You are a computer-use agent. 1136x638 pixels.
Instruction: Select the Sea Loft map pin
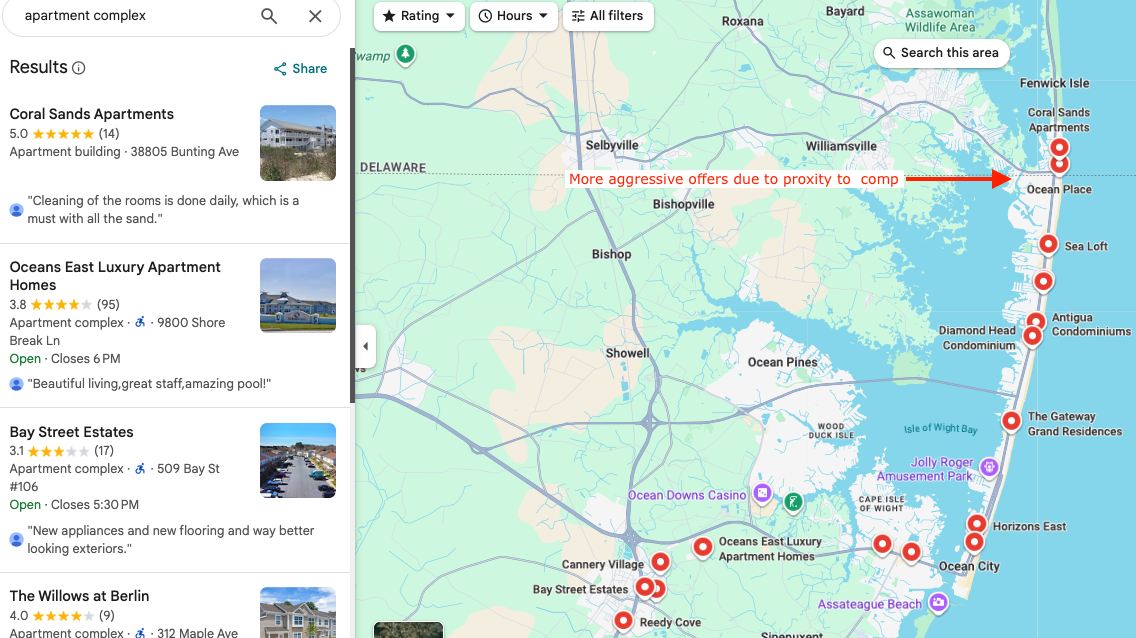pos(1048,244)
